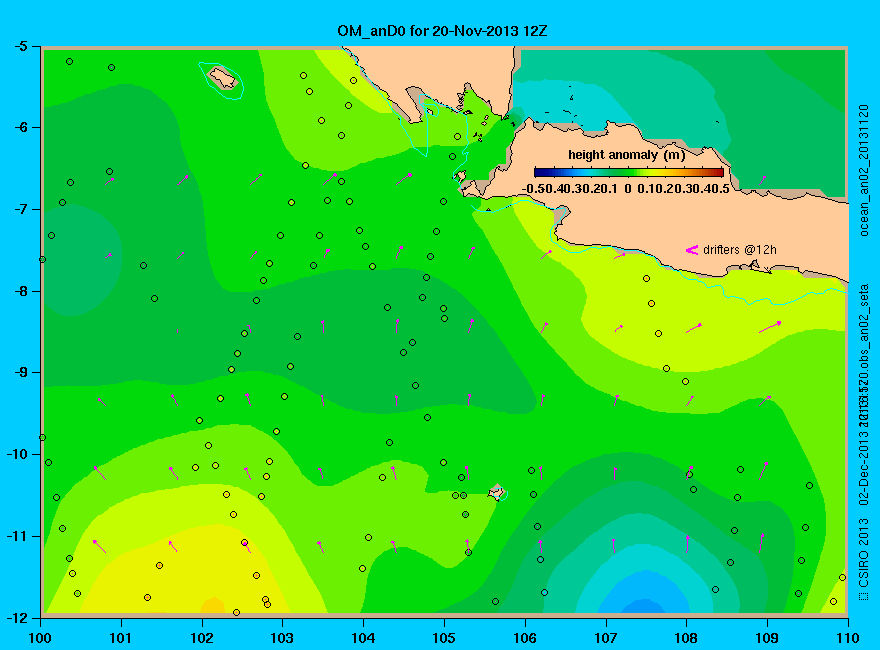Click longitude label 105 on the x-axis
The width and height of the screenshot is (880, 650).
(x=444, y=638)
